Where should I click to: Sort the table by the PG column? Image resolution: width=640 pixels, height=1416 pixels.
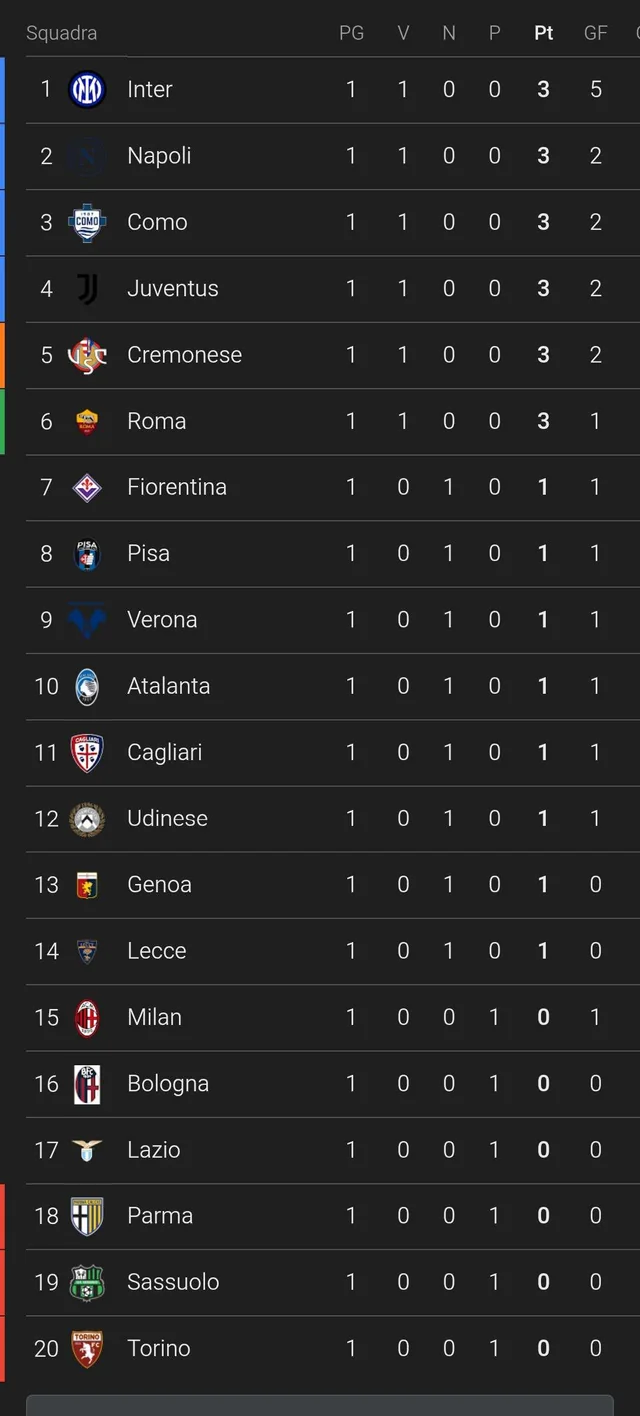coord(352,32)
